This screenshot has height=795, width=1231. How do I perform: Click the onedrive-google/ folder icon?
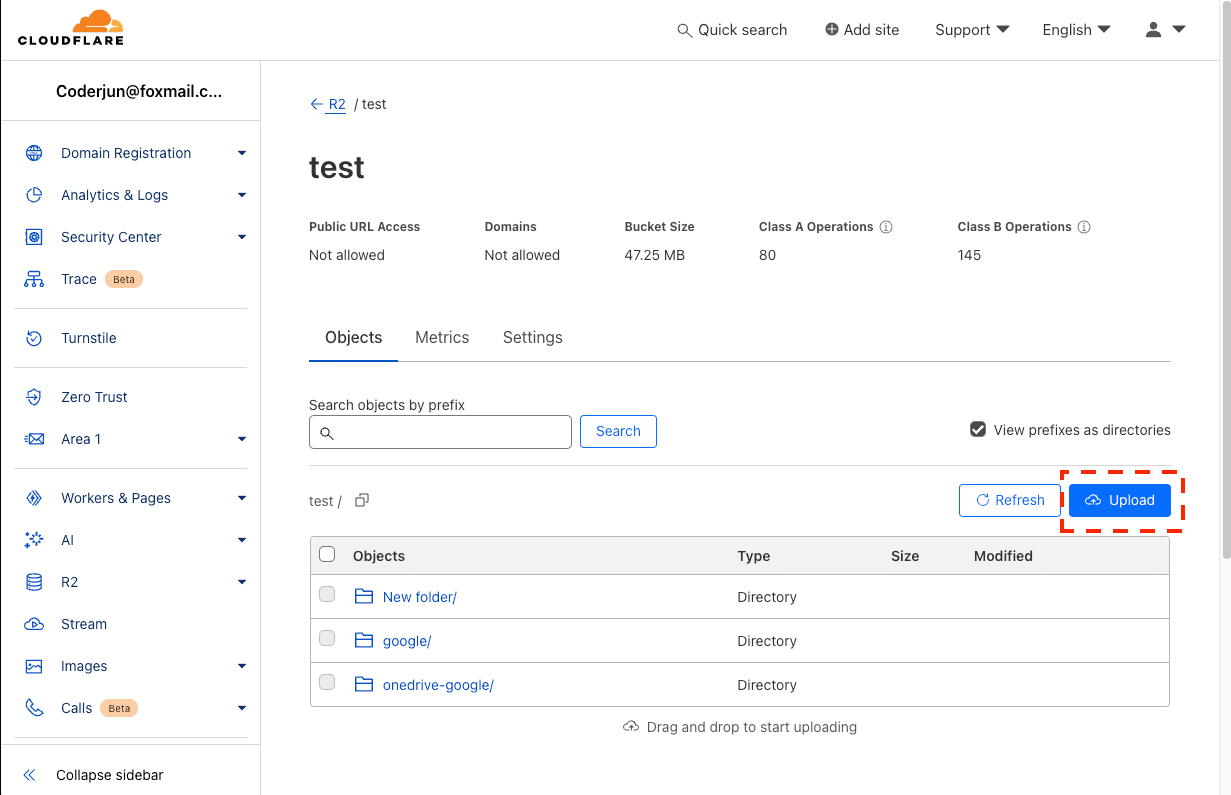point(364,685)
